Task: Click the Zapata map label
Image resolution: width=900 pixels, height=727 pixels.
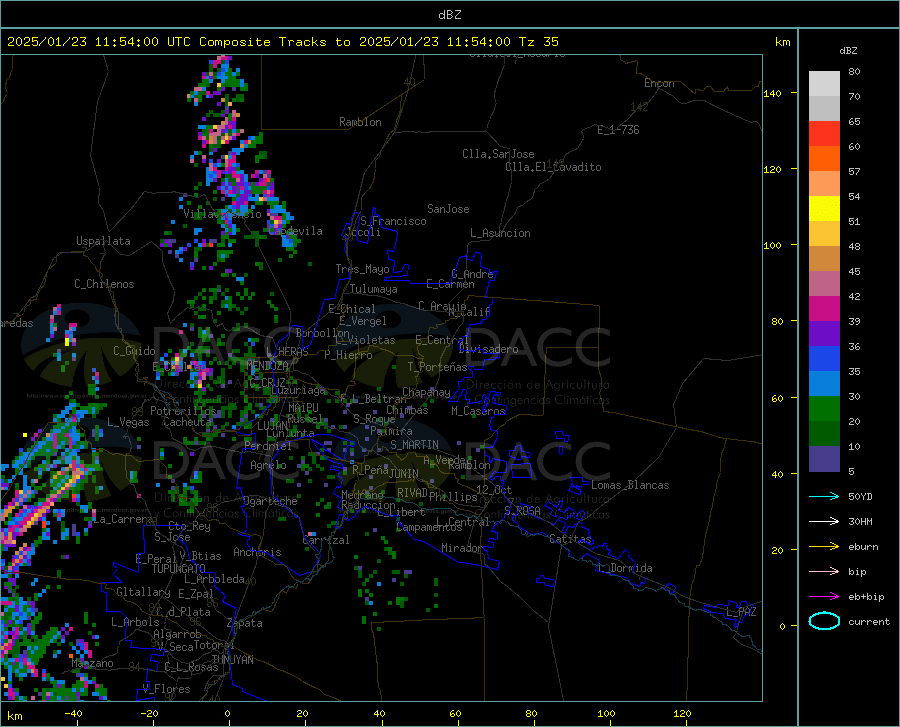Action: point(245,623)
